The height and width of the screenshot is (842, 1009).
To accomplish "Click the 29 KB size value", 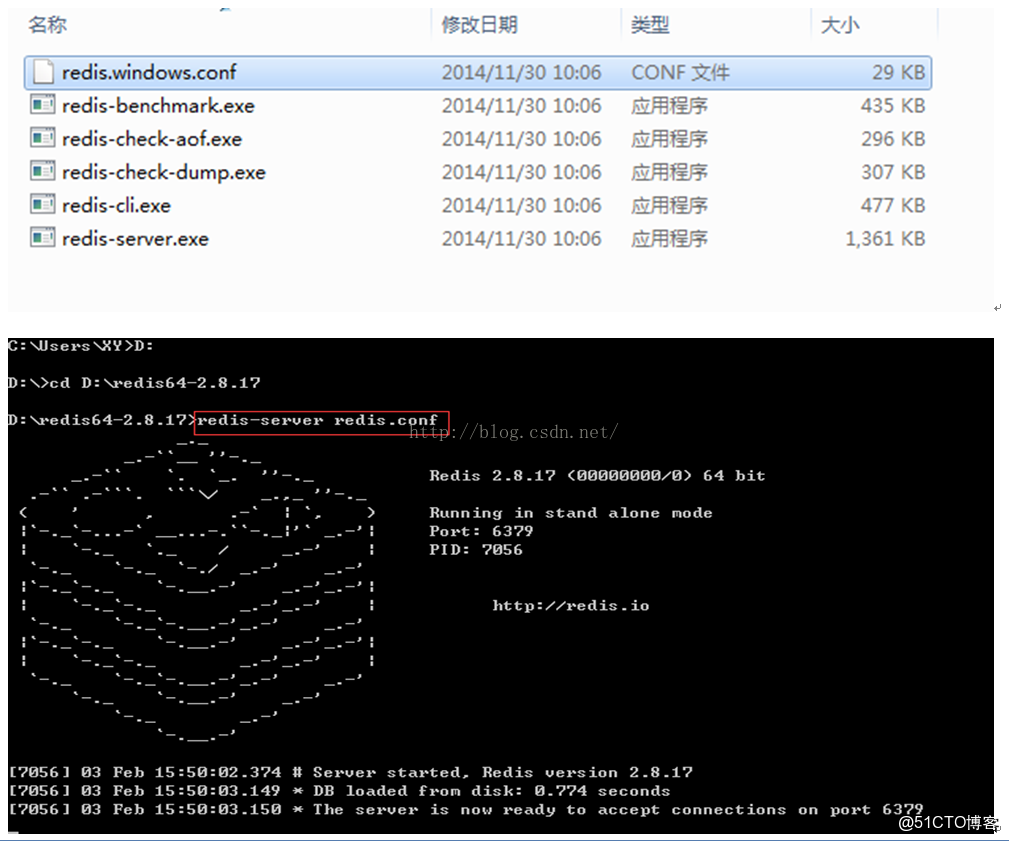I will point(898,72).
